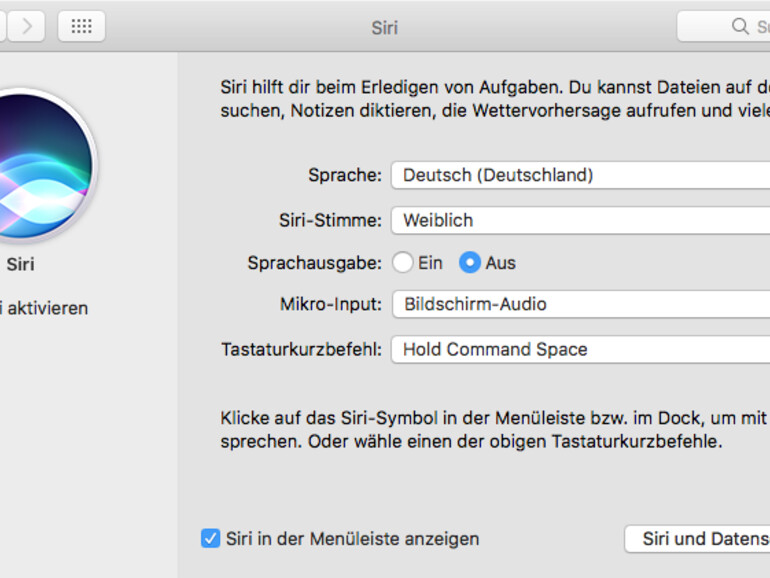This screenshot has height=578, width=770.
Task: Click the search magnifier icon
Action: point(740,26)
